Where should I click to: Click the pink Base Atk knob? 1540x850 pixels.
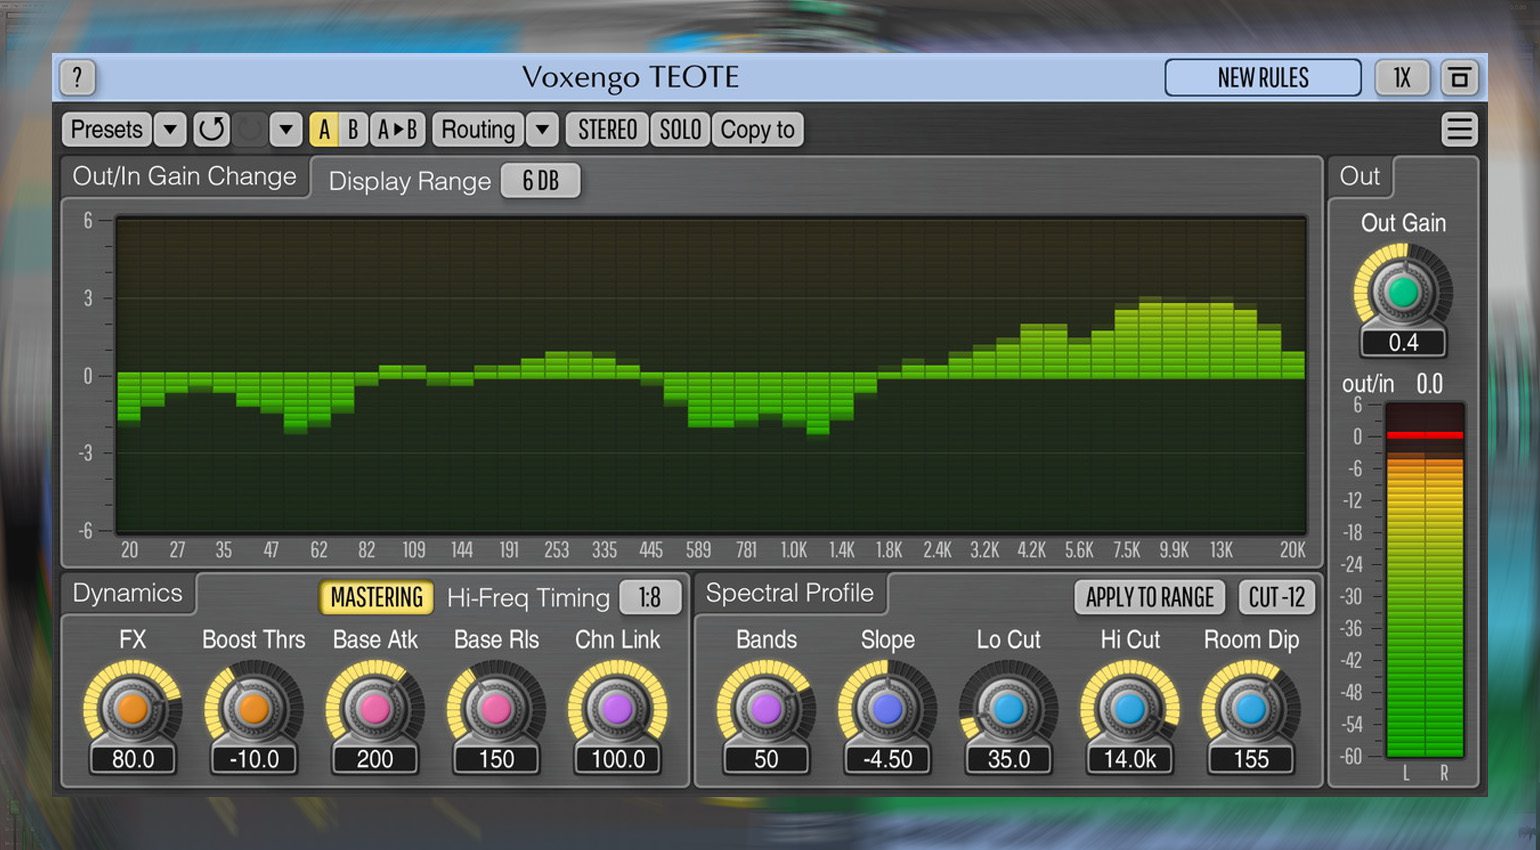pyautogui.click(x=375, y=708)
